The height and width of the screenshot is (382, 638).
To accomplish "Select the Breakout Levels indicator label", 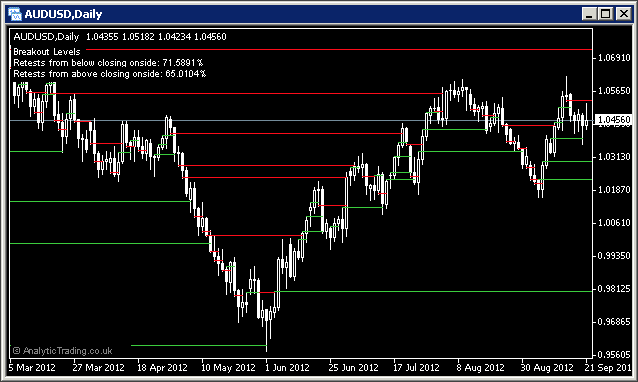I will point(47,52).
